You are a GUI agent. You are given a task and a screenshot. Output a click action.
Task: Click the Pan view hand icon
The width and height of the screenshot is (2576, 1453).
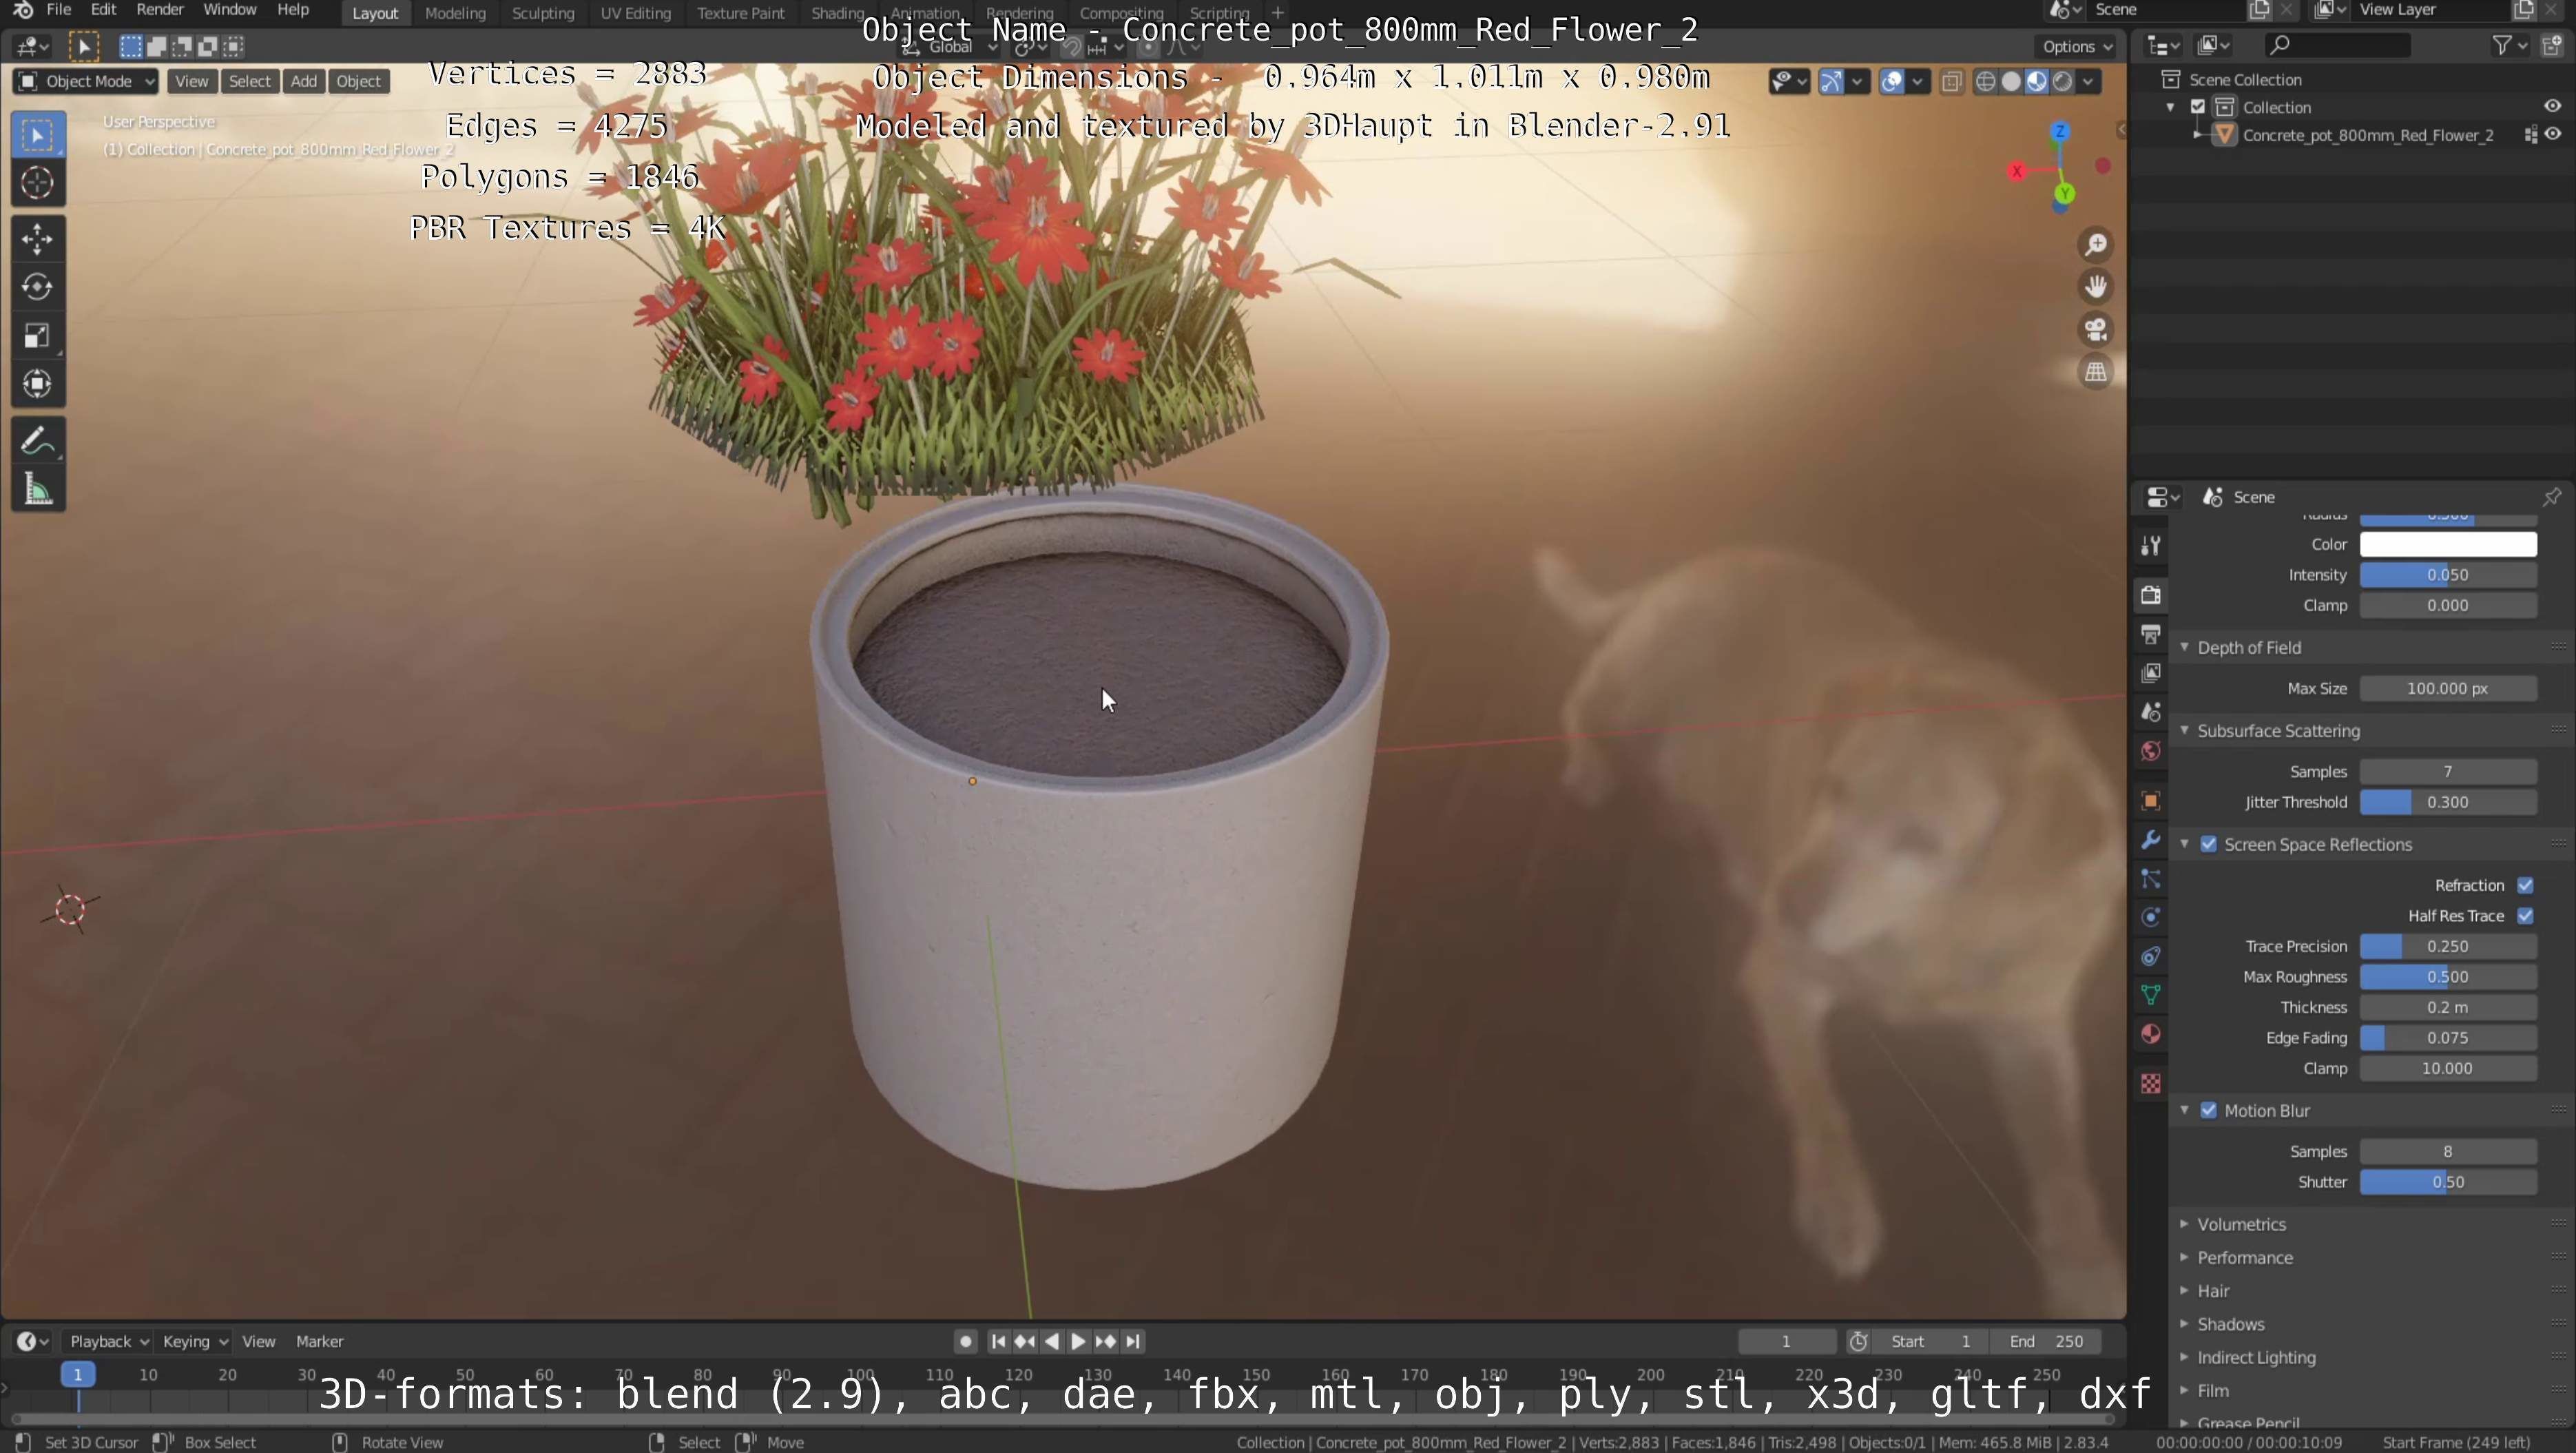click(x=2096, y=287)
